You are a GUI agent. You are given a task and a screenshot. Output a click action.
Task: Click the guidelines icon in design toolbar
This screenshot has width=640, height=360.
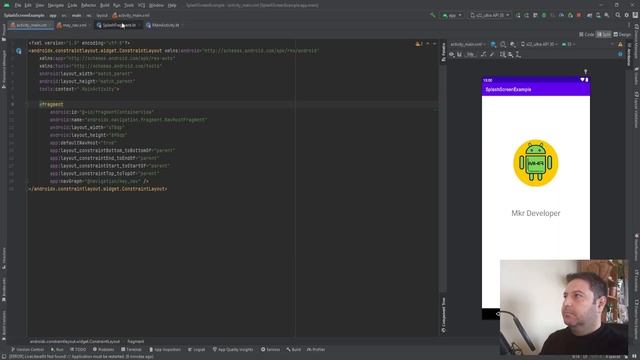tap(518, 54)
